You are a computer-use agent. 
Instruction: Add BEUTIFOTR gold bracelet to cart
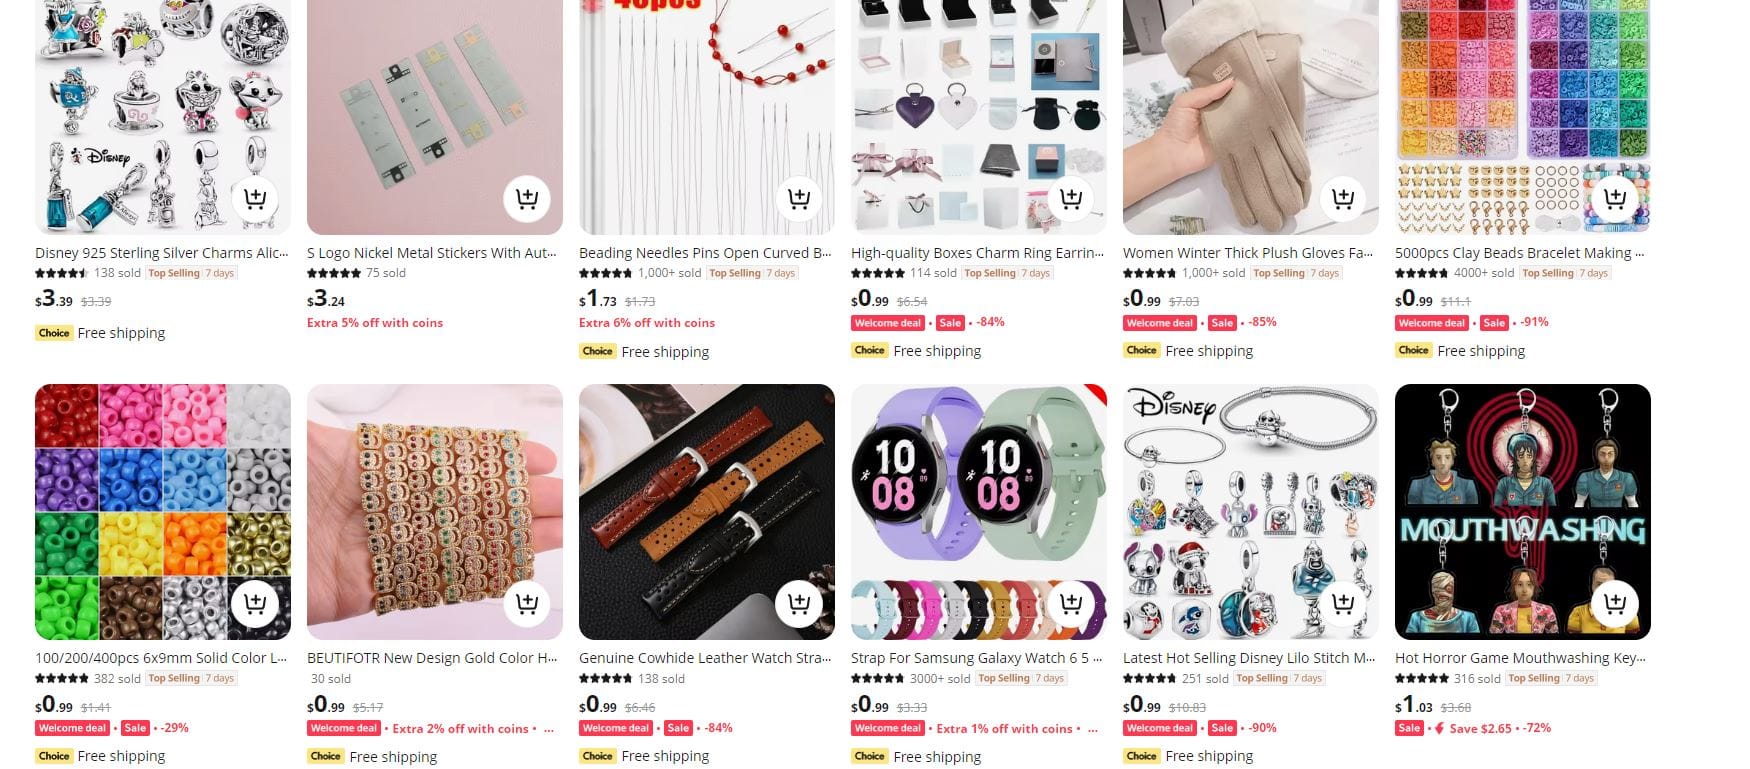coord(527,603)
